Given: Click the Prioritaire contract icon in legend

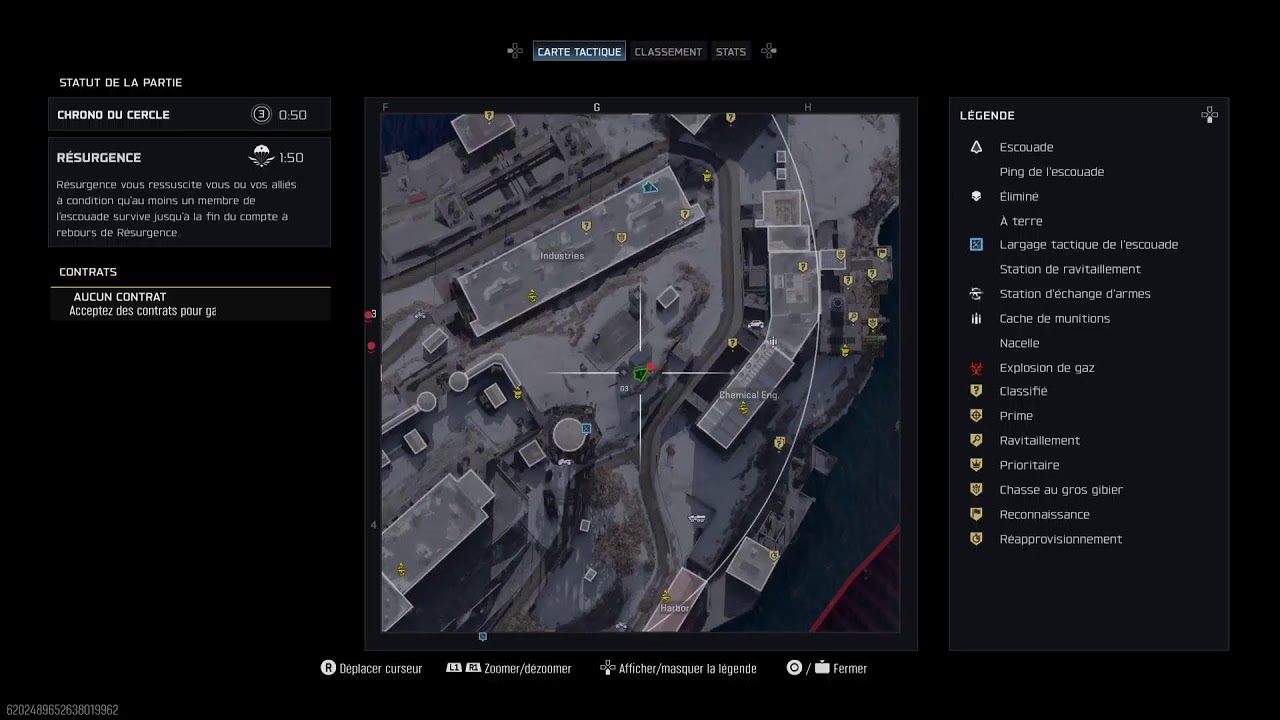Looking at the screenshot, I should point(976,465).
